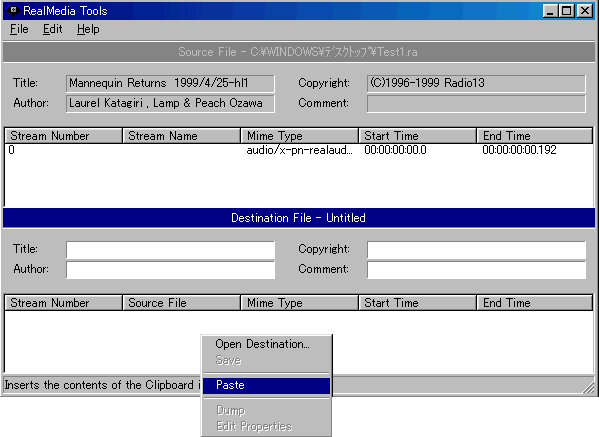The width and height of the screenshot is (599, 437).
Task: Select Open Destination... in context menu
Action: [x=266, y=344]
